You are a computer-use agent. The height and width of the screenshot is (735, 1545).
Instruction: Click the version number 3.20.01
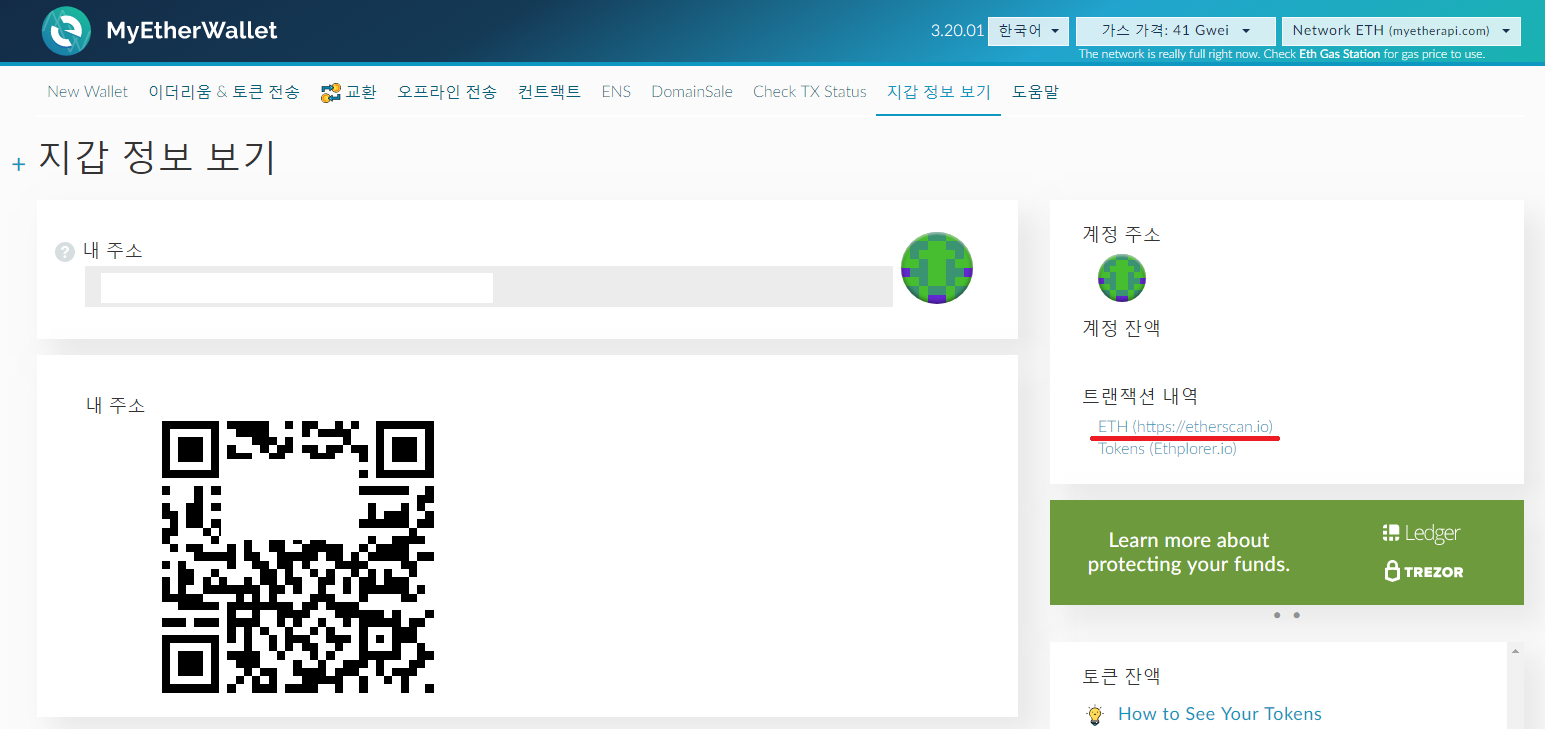(x=957, y=31)
